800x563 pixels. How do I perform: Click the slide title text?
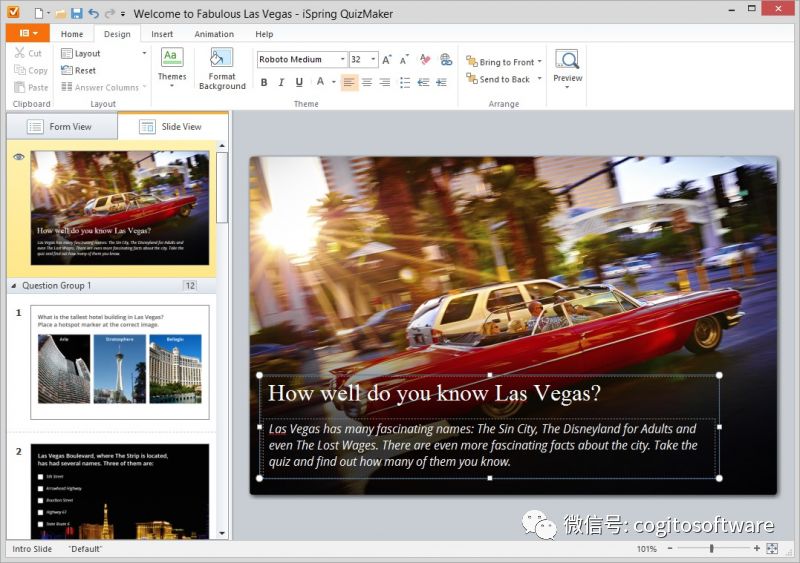(x=434, y=393)
